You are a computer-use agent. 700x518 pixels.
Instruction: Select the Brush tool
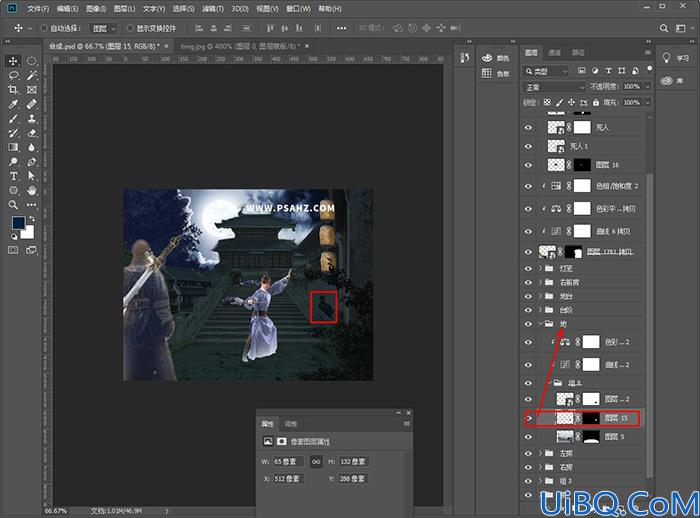pos(13,119)
